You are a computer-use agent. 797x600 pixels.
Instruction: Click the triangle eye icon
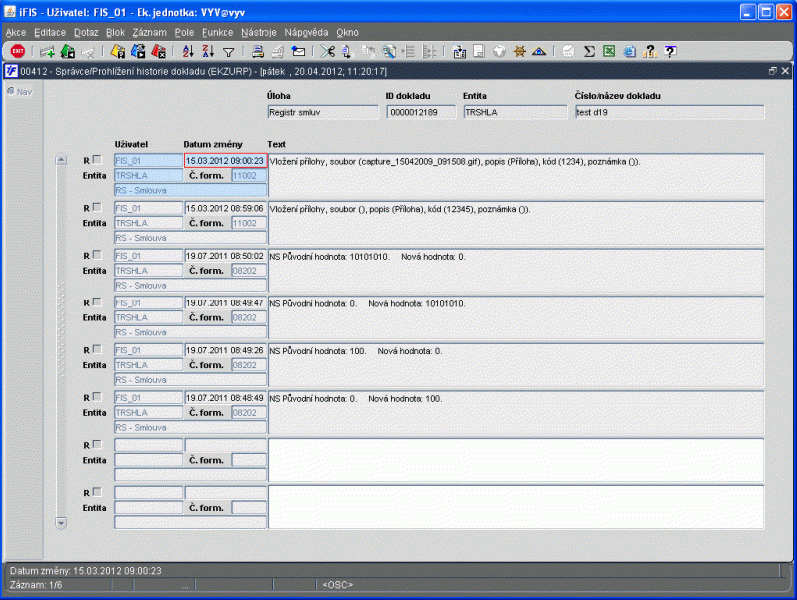tap(539, 51)
